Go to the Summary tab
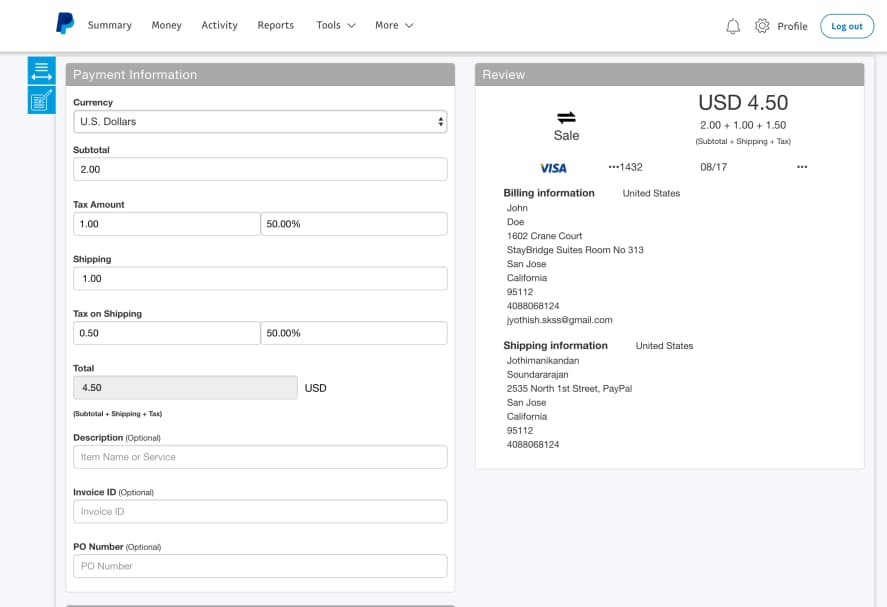Screen dimensions: 887x607 click(x=109, y=25)
